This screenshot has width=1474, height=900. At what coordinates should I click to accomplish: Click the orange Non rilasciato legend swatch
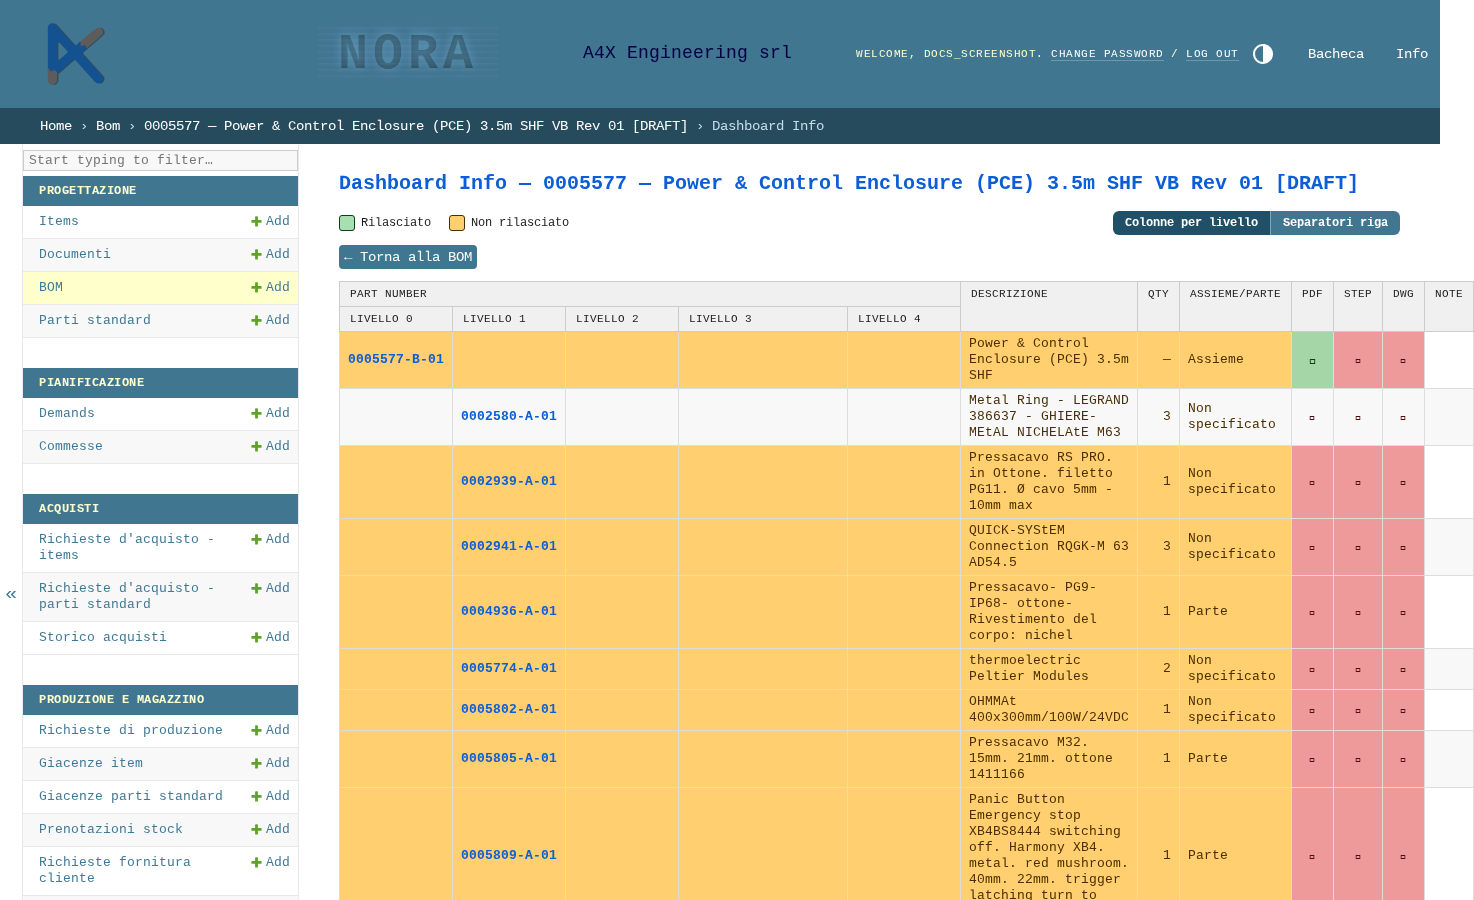pyautogui.click(x=457, y=223)
